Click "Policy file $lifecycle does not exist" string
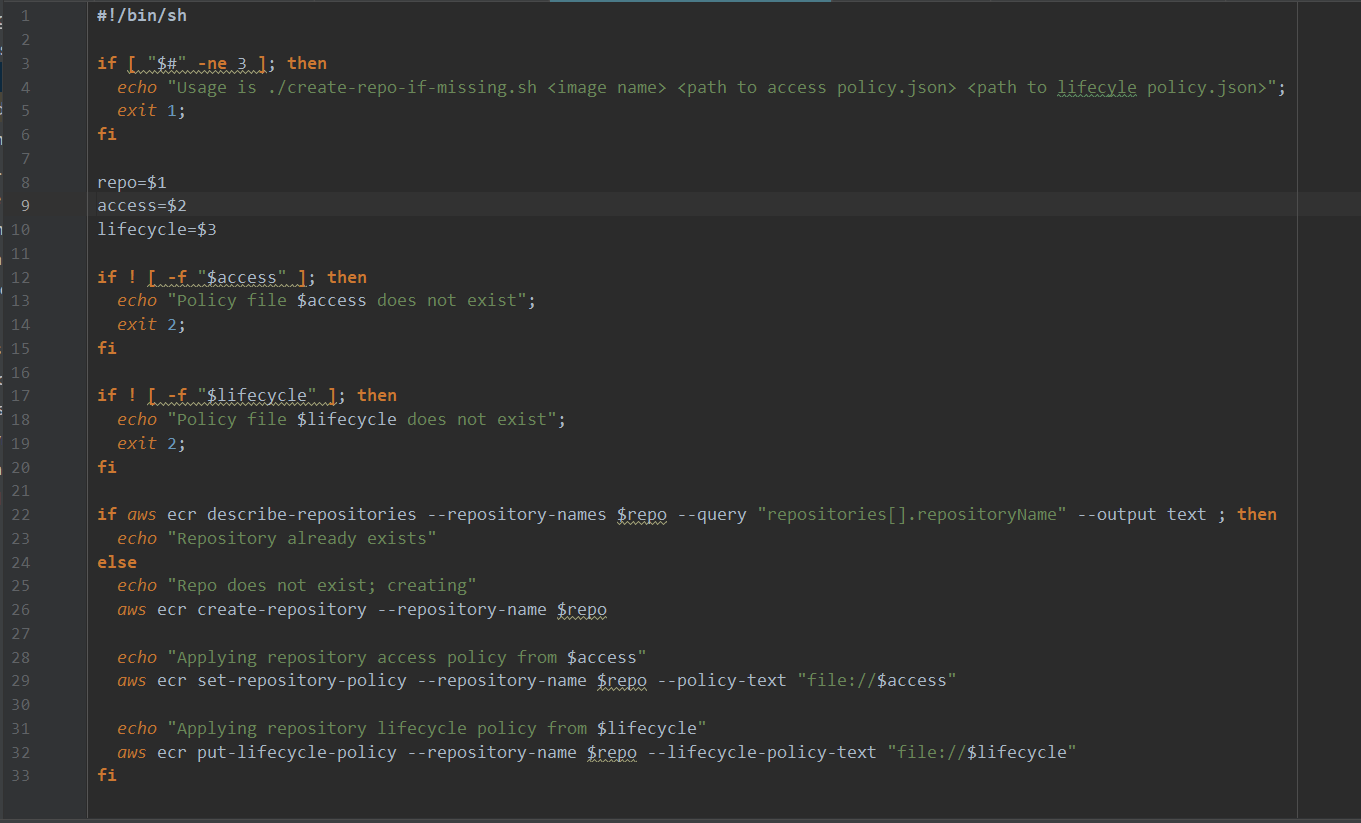Screen dimensions: 1361x823 (x=362, y=420)
